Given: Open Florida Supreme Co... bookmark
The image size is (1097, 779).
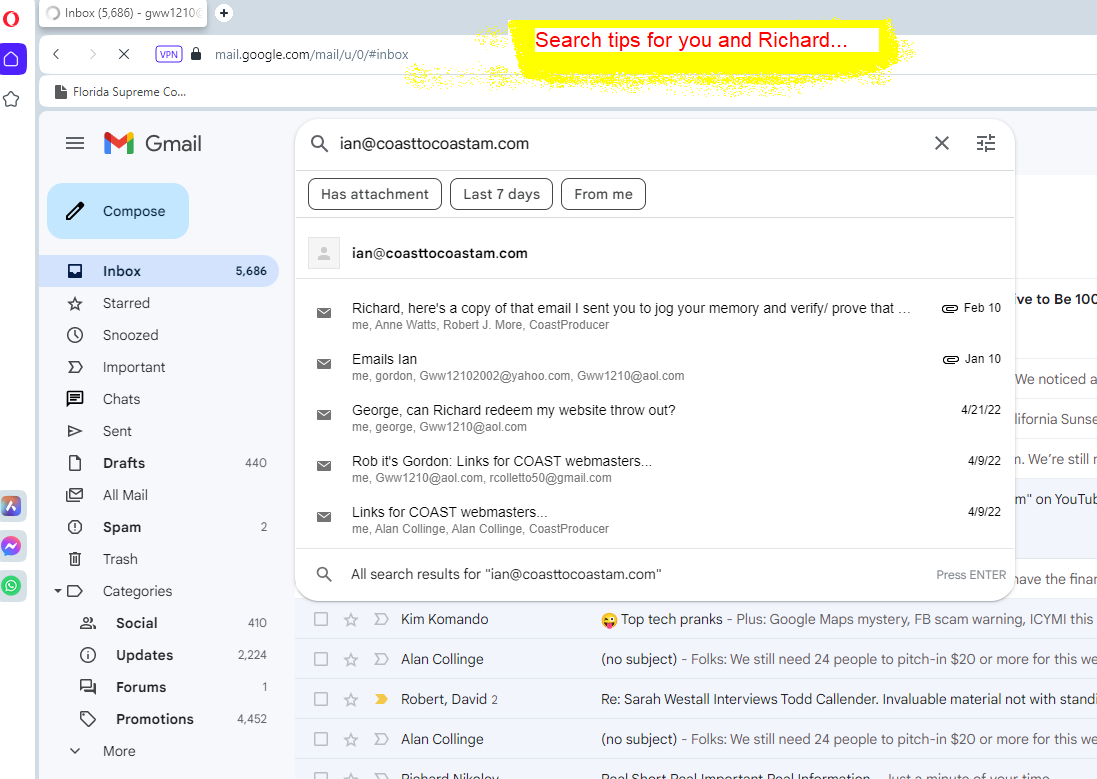Looking at the screenshot, I should [x=120, y=92].
